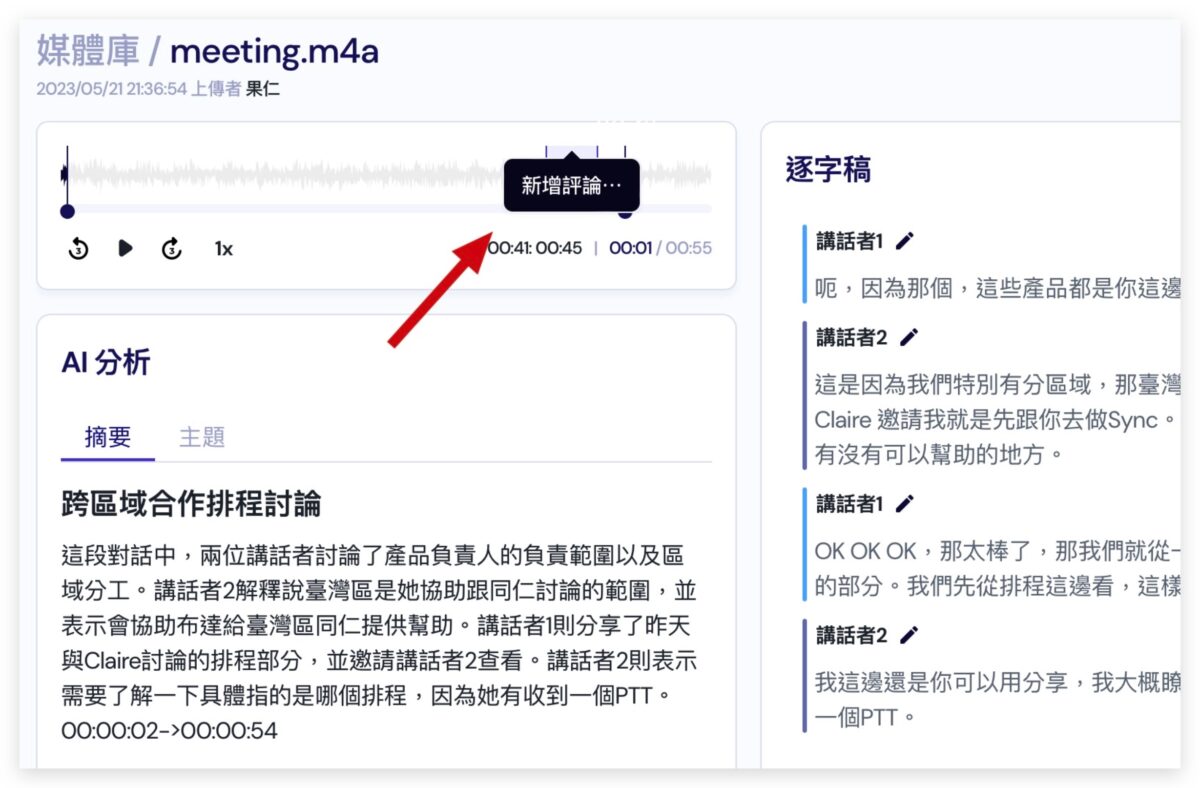Click the 00:00:02->00:00:54 timestamp

tap(169, 731)
